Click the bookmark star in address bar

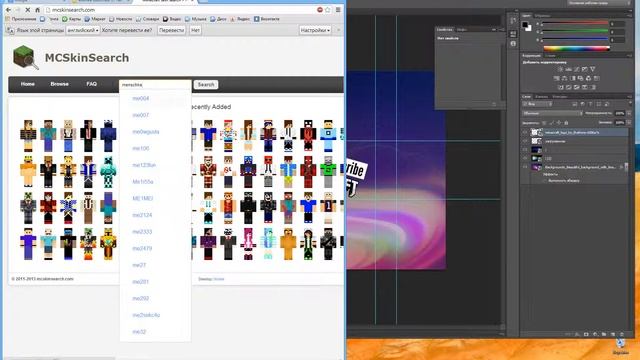pyautogui.click(x=328, y=10)
